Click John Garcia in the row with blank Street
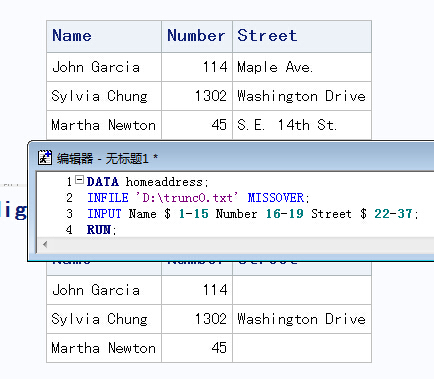The width and height of the screenshot is (434, 379). (104, 290)
